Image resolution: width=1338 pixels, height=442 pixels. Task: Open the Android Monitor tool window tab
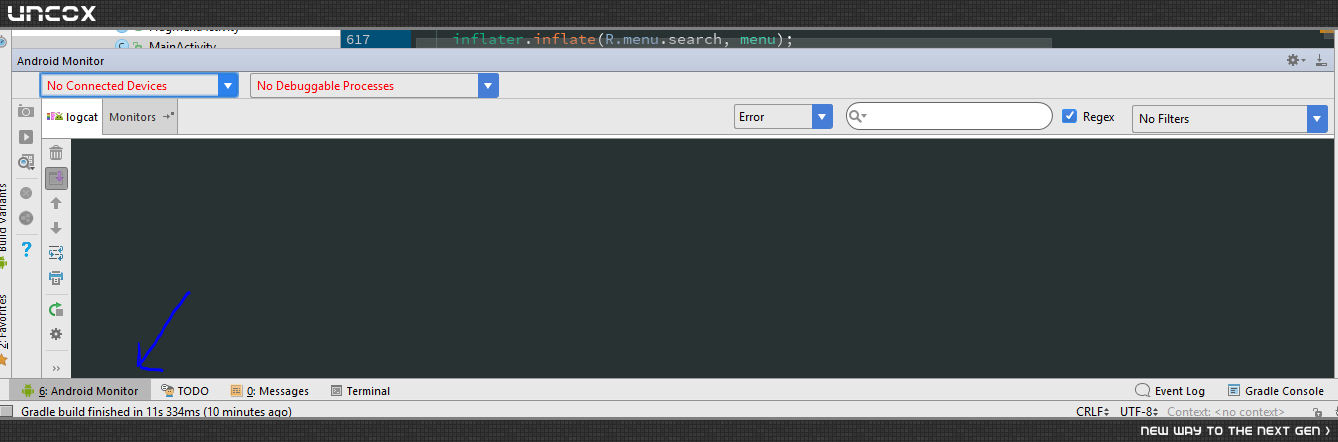[80, 391]
